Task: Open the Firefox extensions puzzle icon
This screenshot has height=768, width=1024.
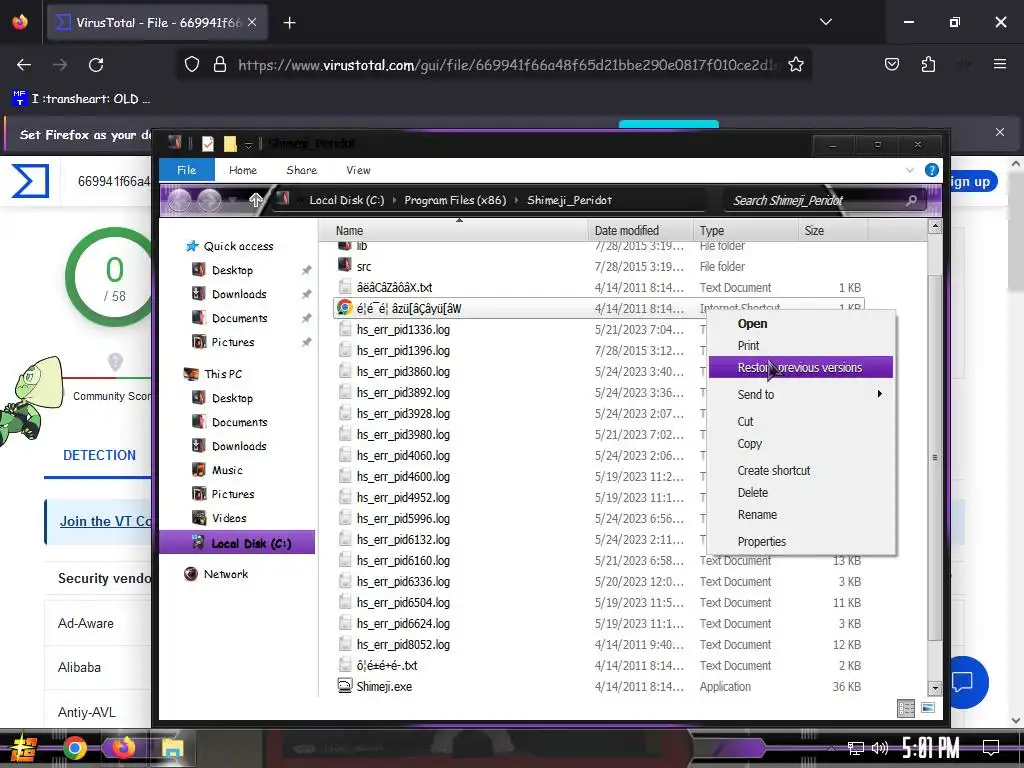Action: click(928, 65)
